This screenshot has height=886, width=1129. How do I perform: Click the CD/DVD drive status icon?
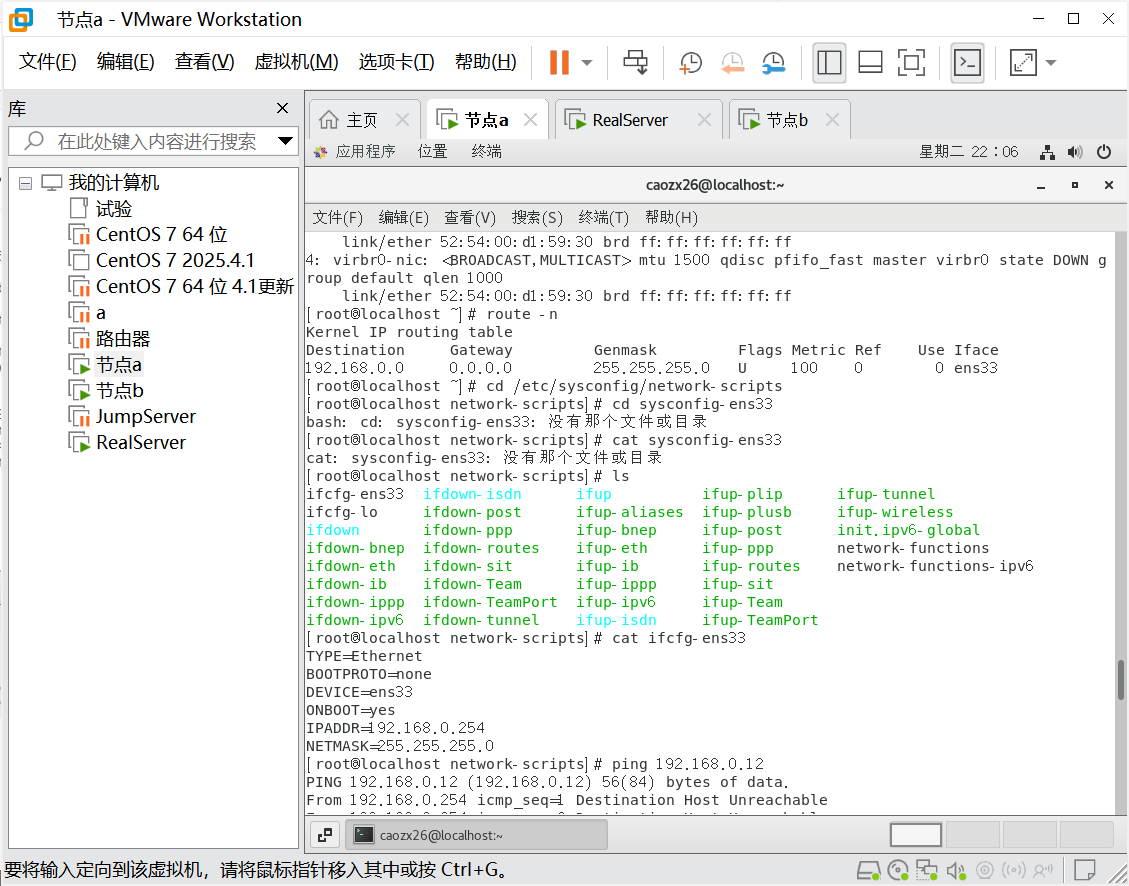pyautogui.click(x=898, y=870)
